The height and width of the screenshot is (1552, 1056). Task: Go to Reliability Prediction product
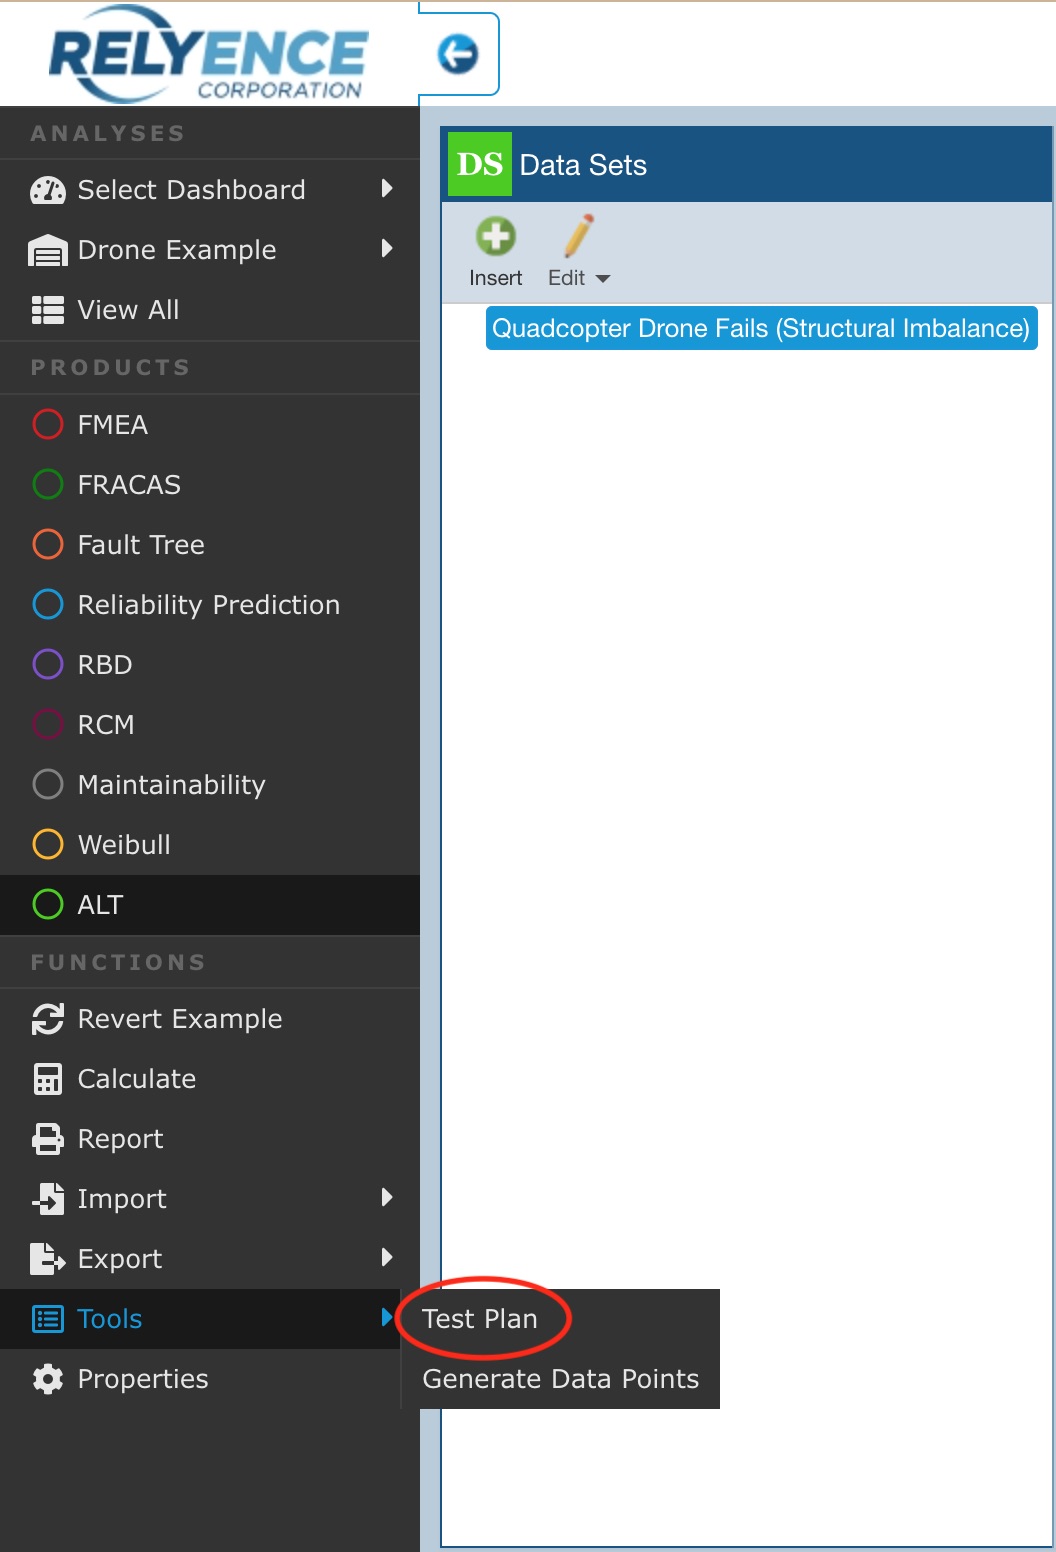[x=208, y=605]
